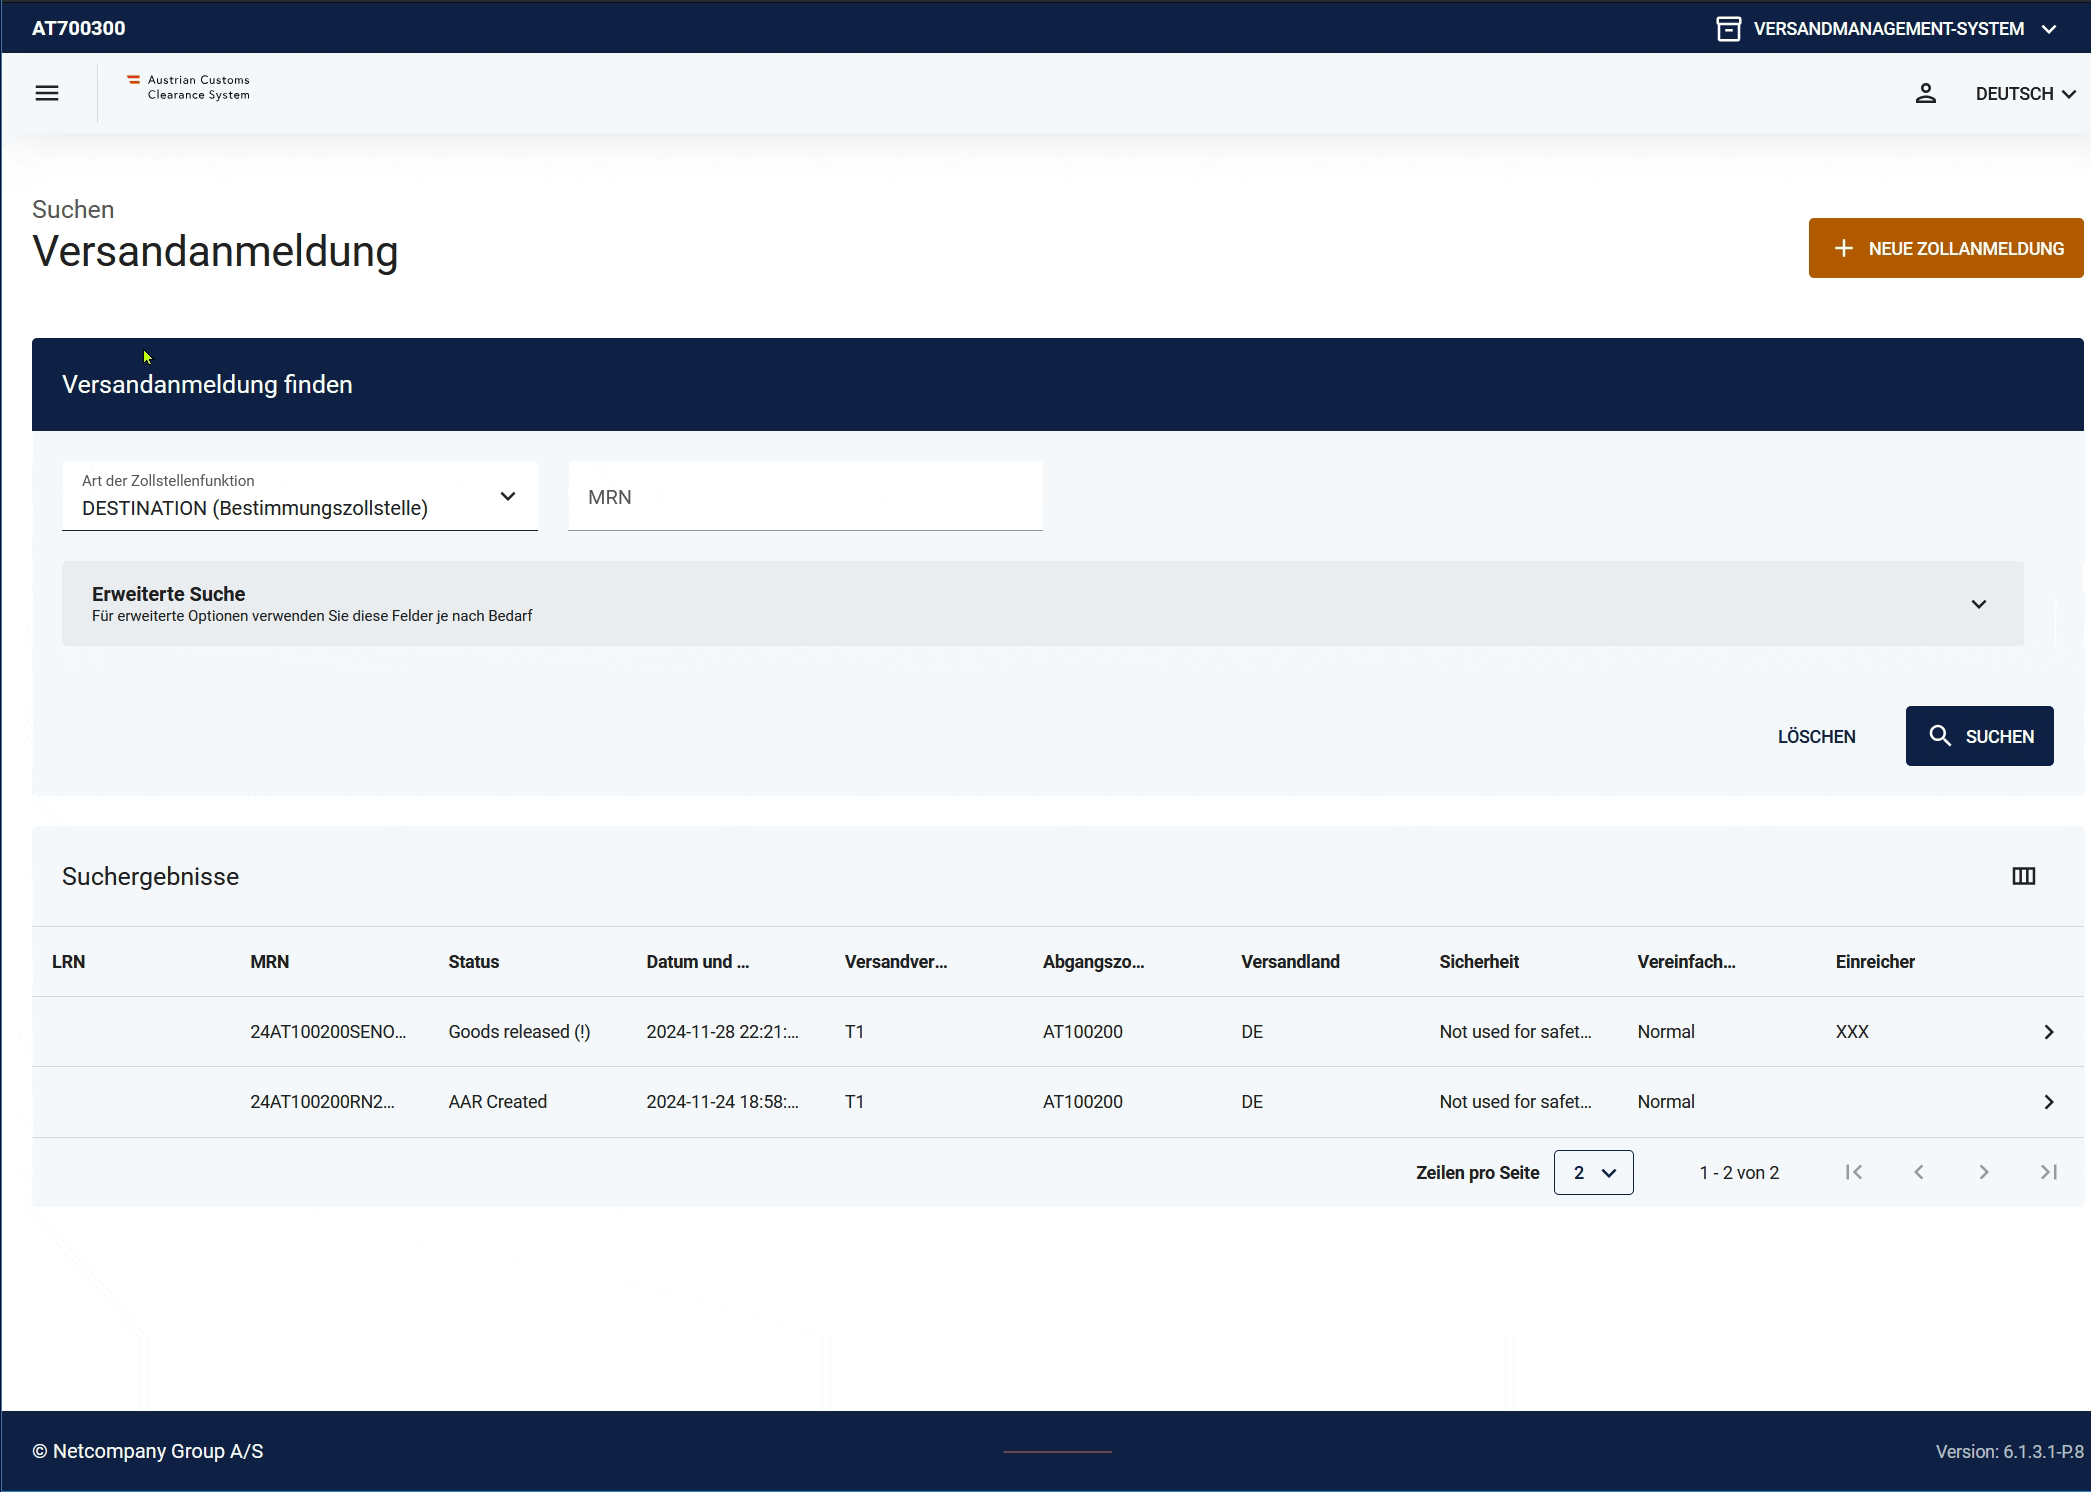Viewport: 2091px width, 1492px height.
Task: Jump to last results page
Action: point(2048,1172)
